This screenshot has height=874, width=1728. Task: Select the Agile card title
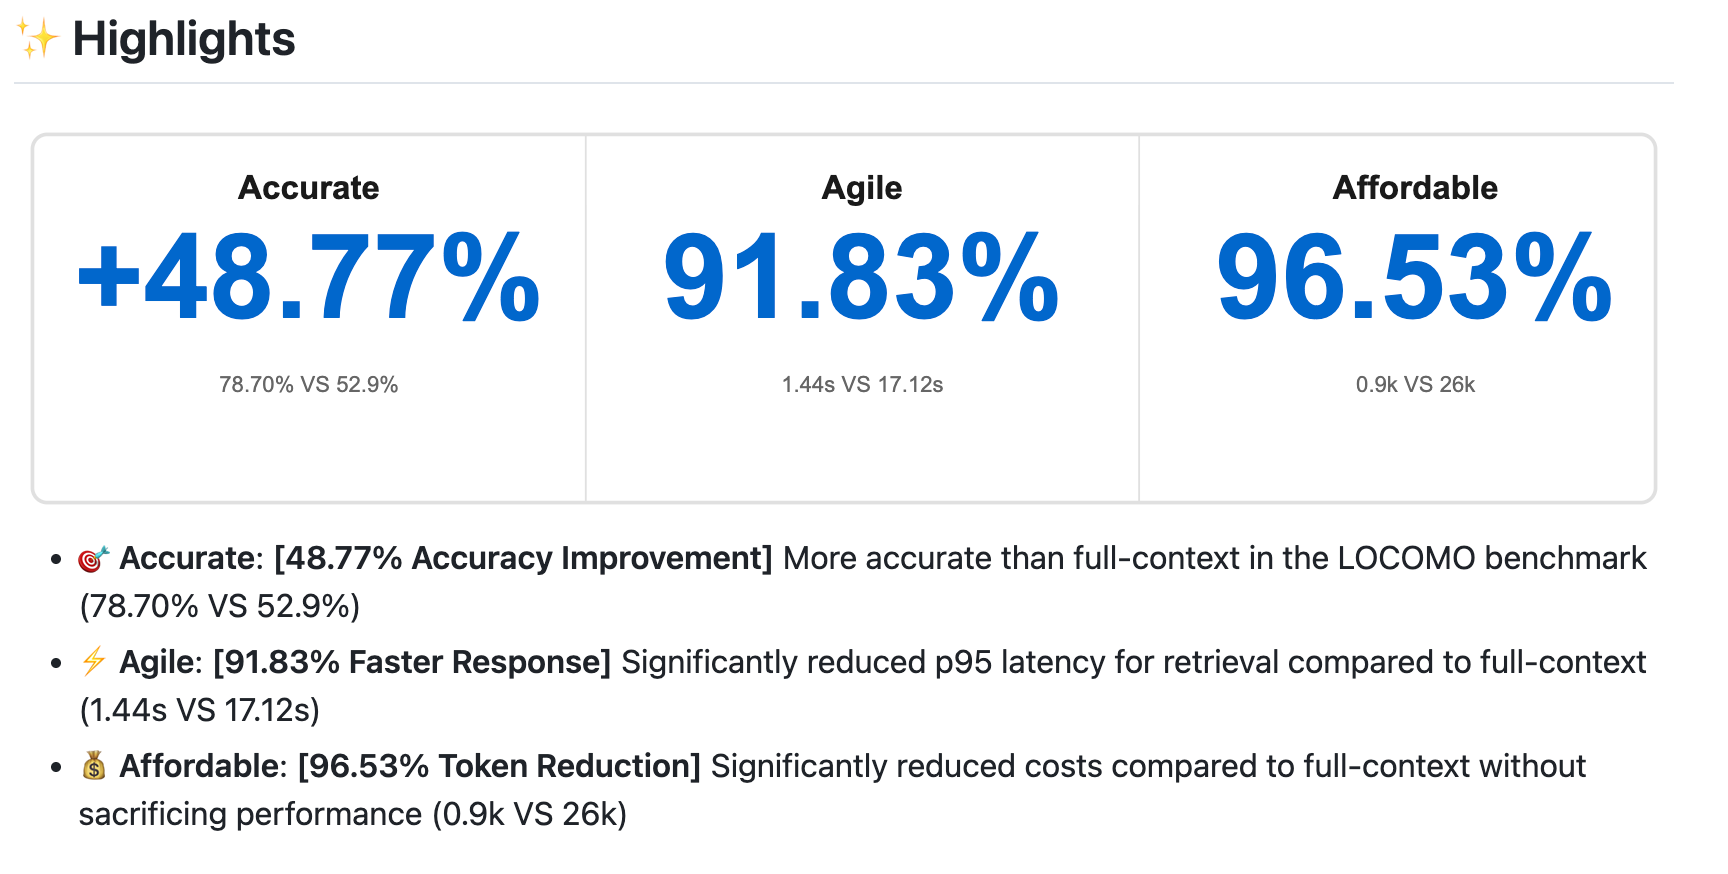click(861, 188)
